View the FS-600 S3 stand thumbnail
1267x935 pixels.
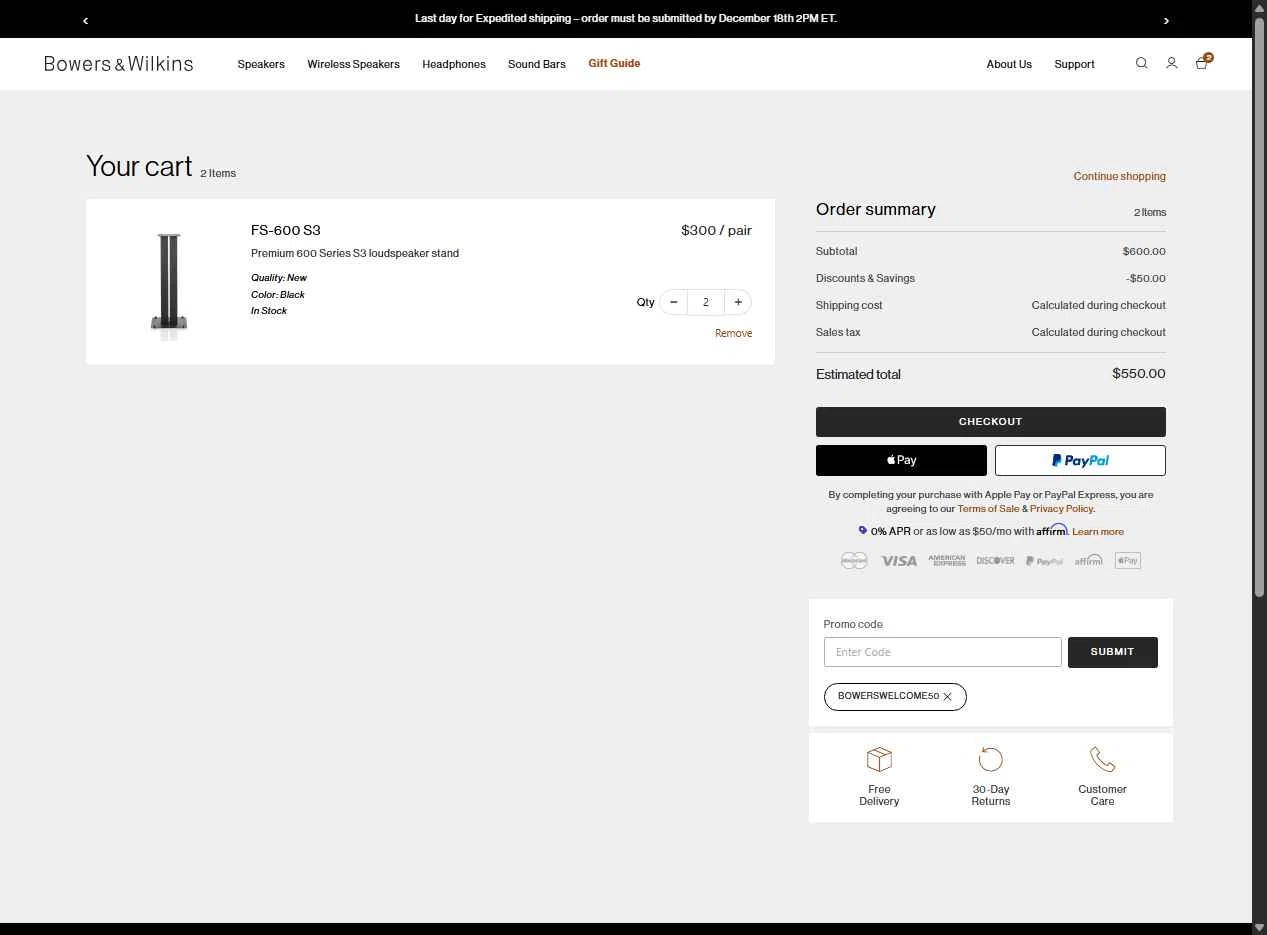coord(169,286)
